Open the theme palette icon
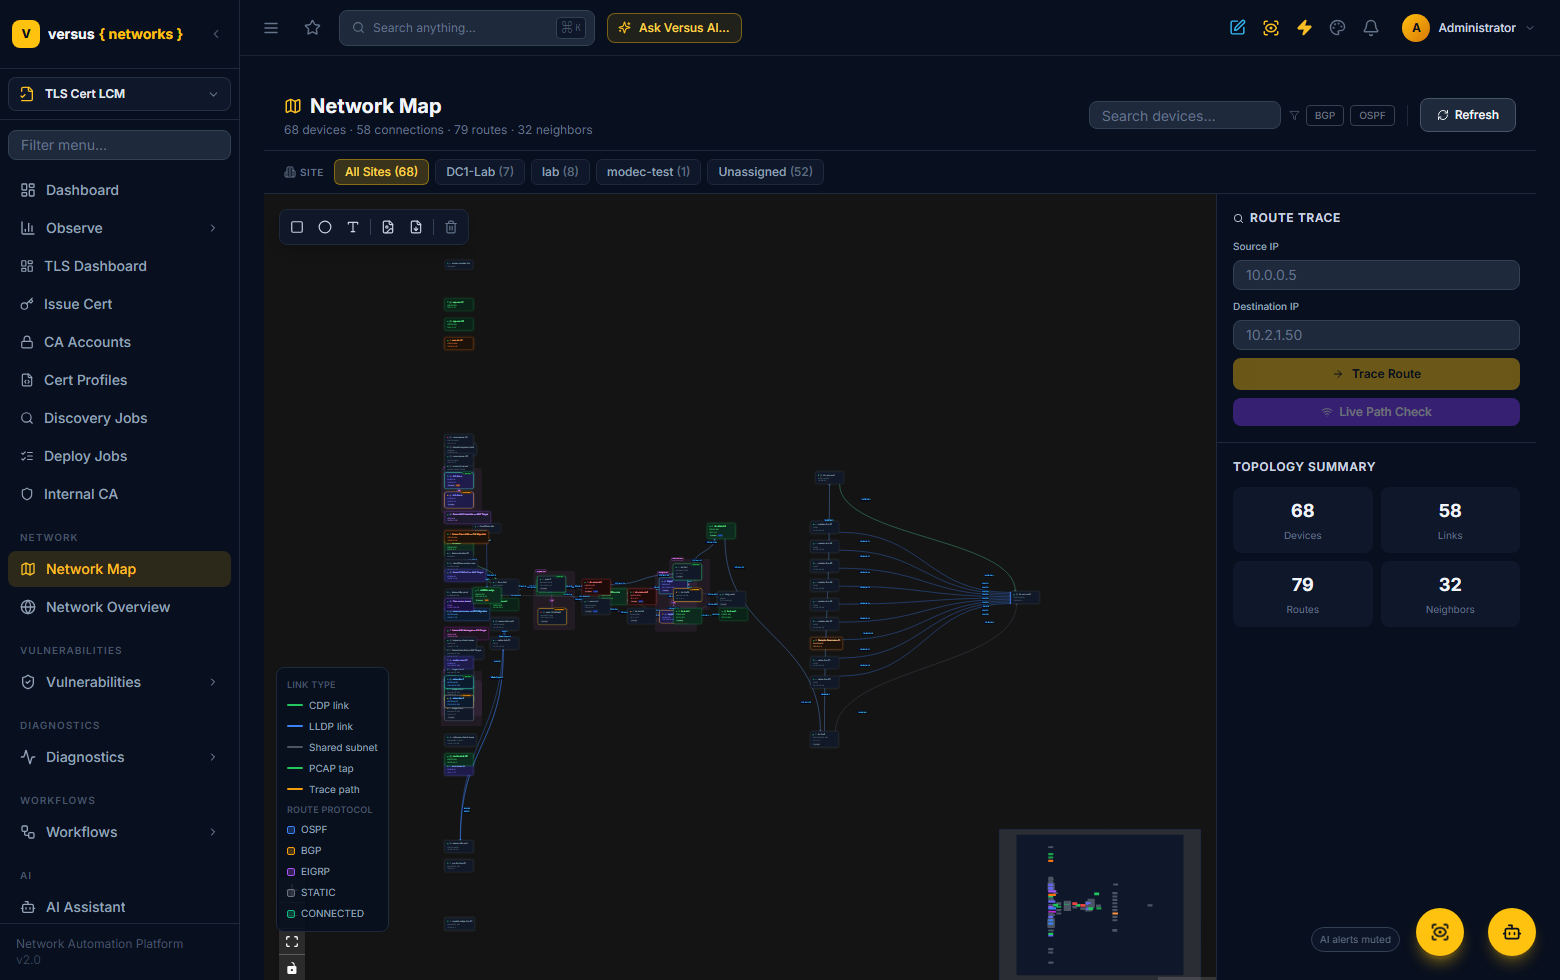Screen dimensions: 1560x980 1338,28
